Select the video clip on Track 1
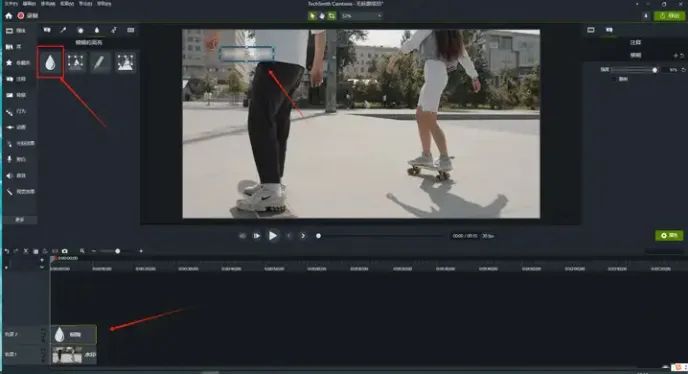The height and width of the screenshot is (374, 688). pyautogui.click(x=74, y=355)
